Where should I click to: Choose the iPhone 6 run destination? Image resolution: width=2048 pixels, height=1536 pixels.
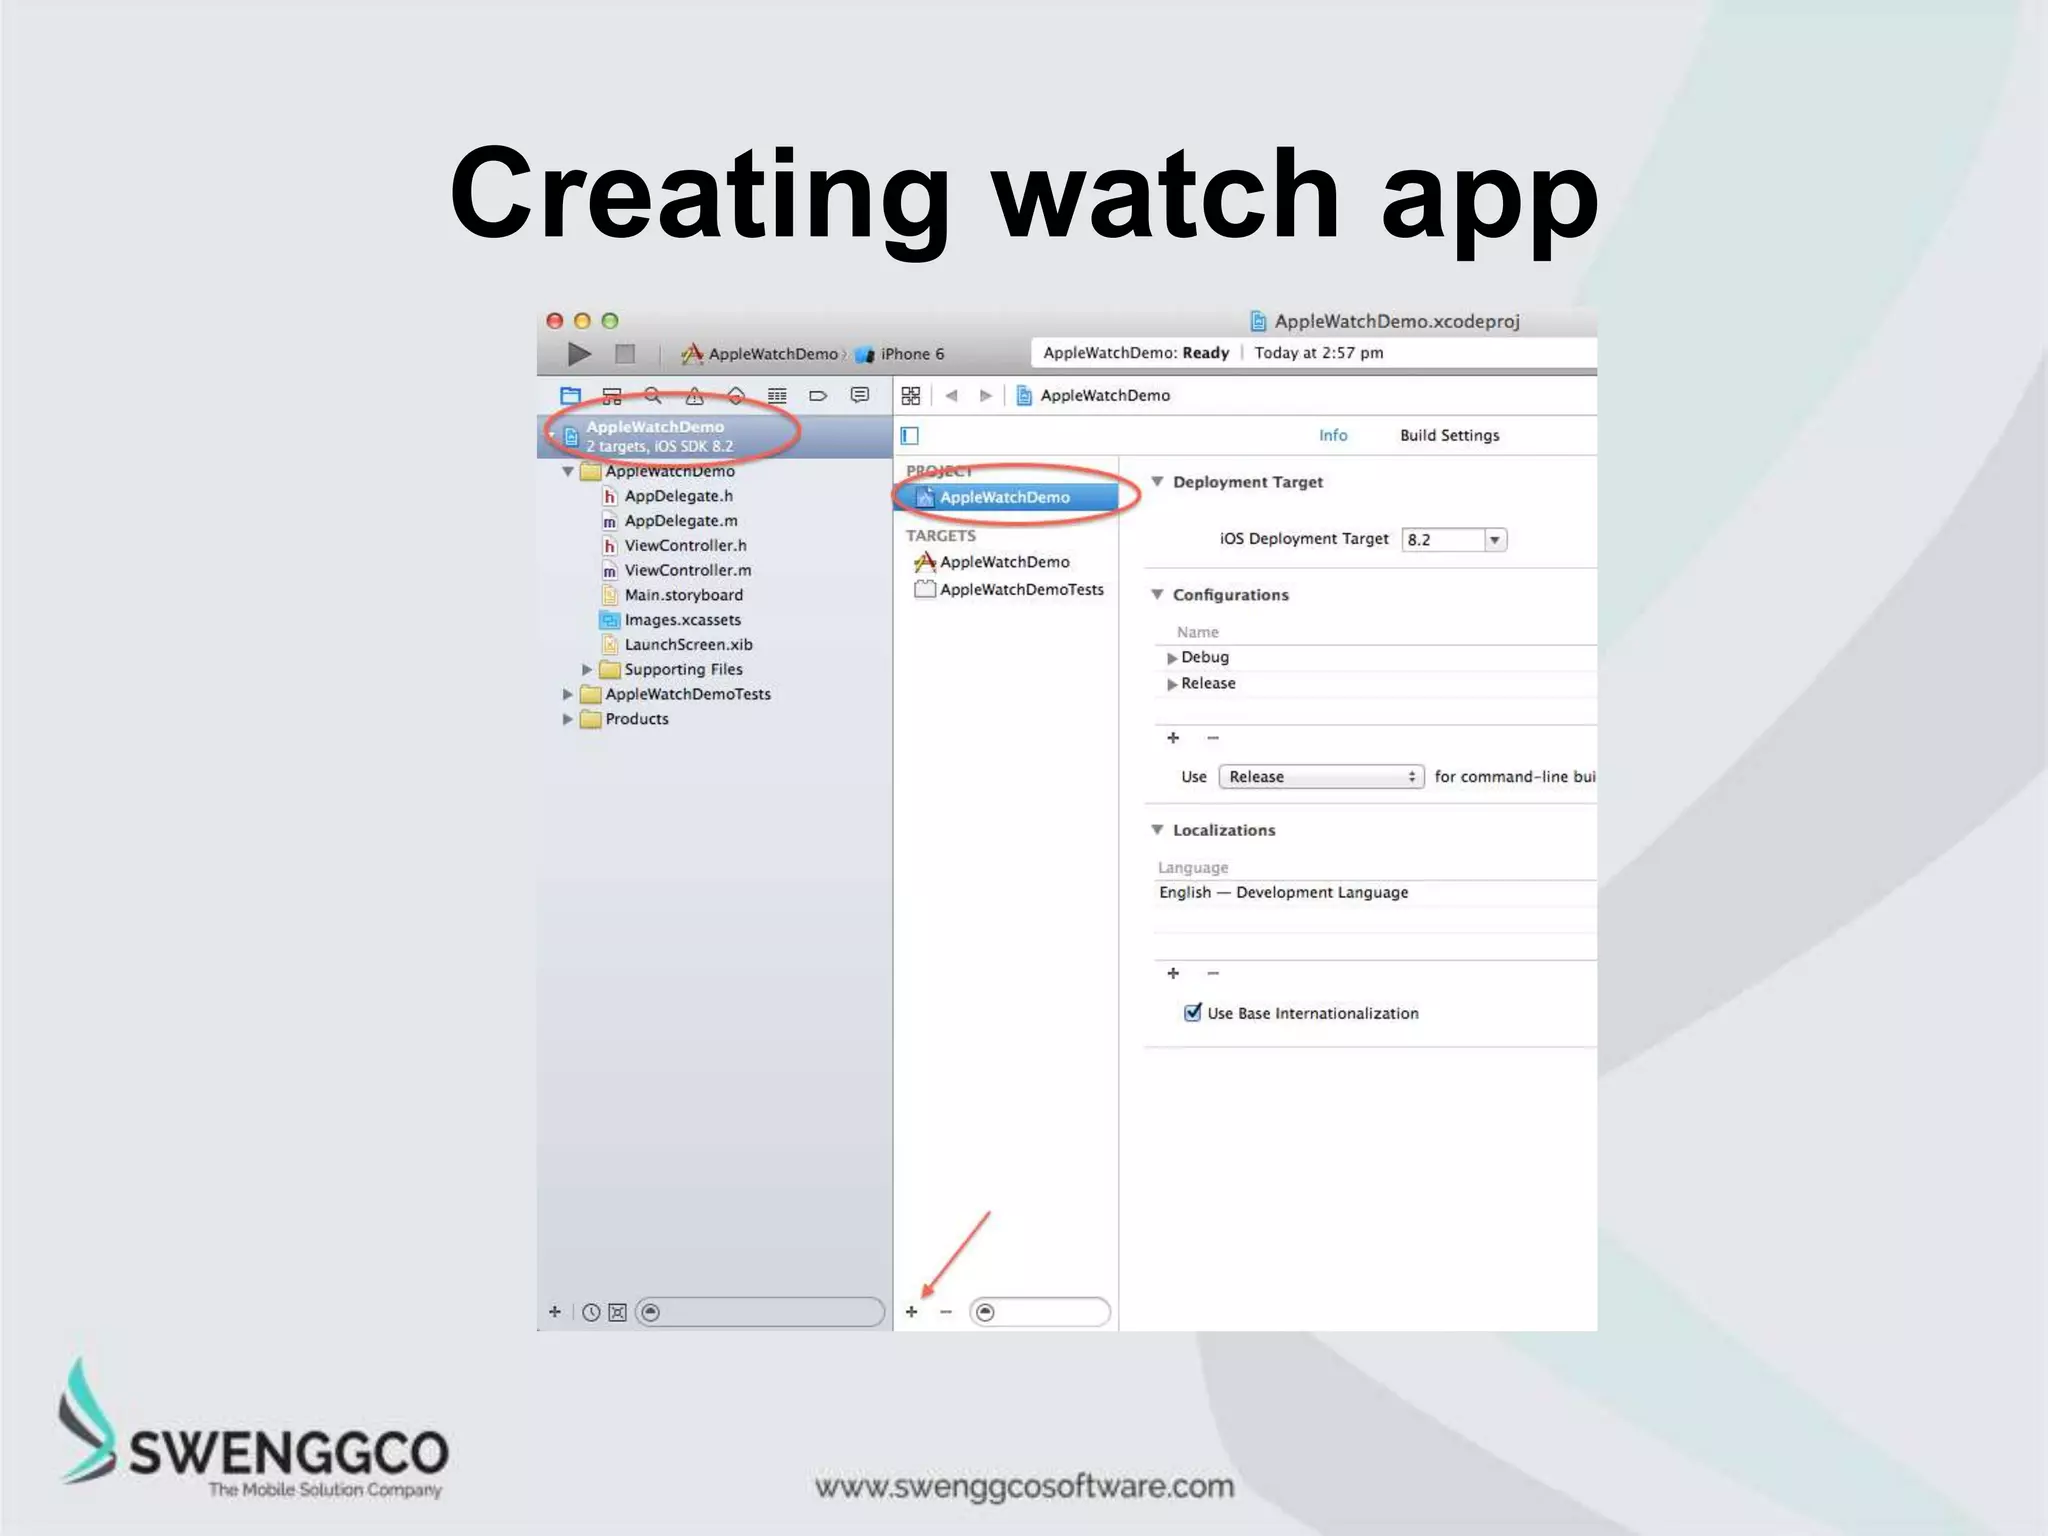[900, 354]
